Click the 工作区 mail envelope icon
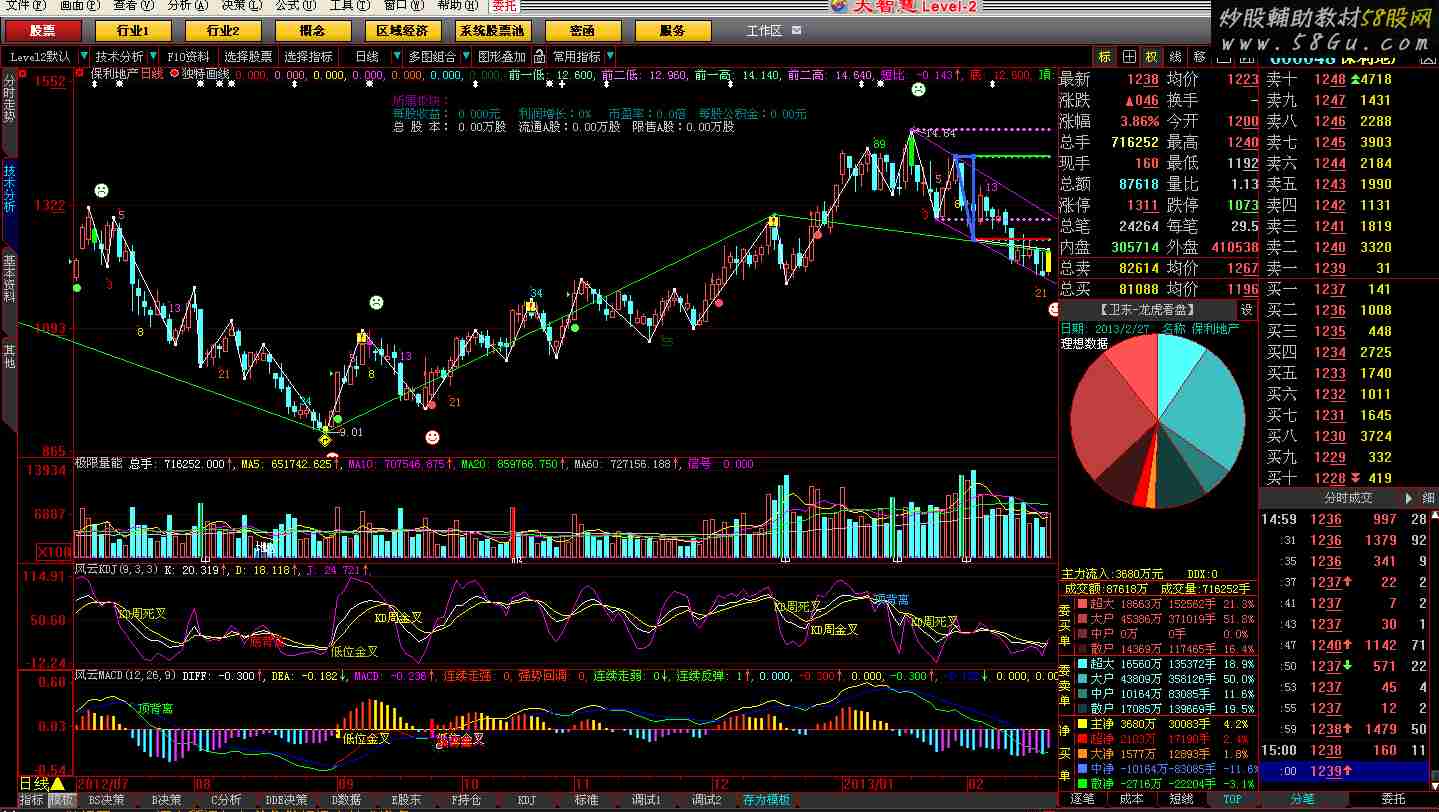 click(797, 31)
